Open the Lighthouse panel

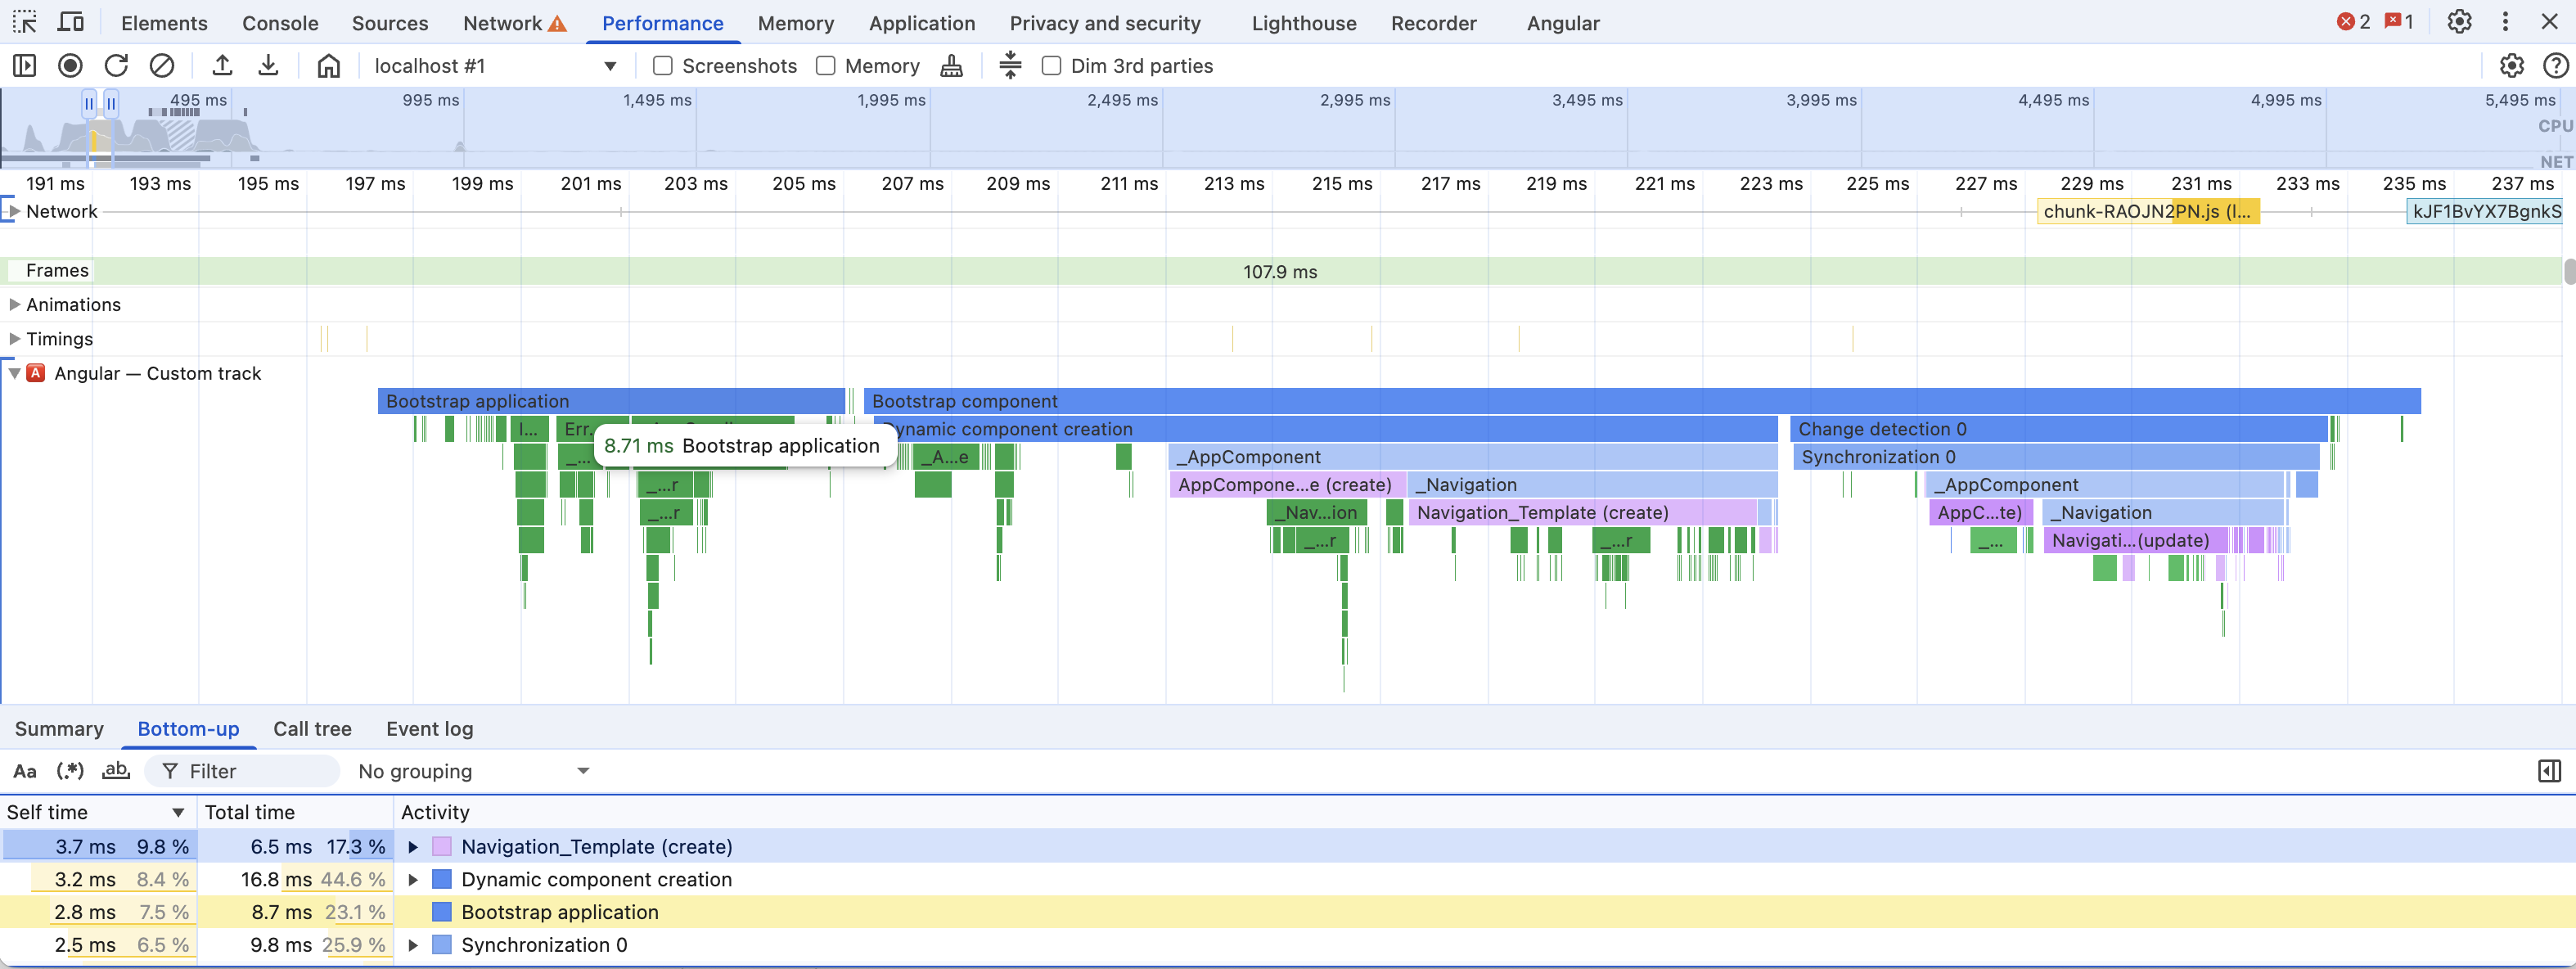coord(1302,22)
